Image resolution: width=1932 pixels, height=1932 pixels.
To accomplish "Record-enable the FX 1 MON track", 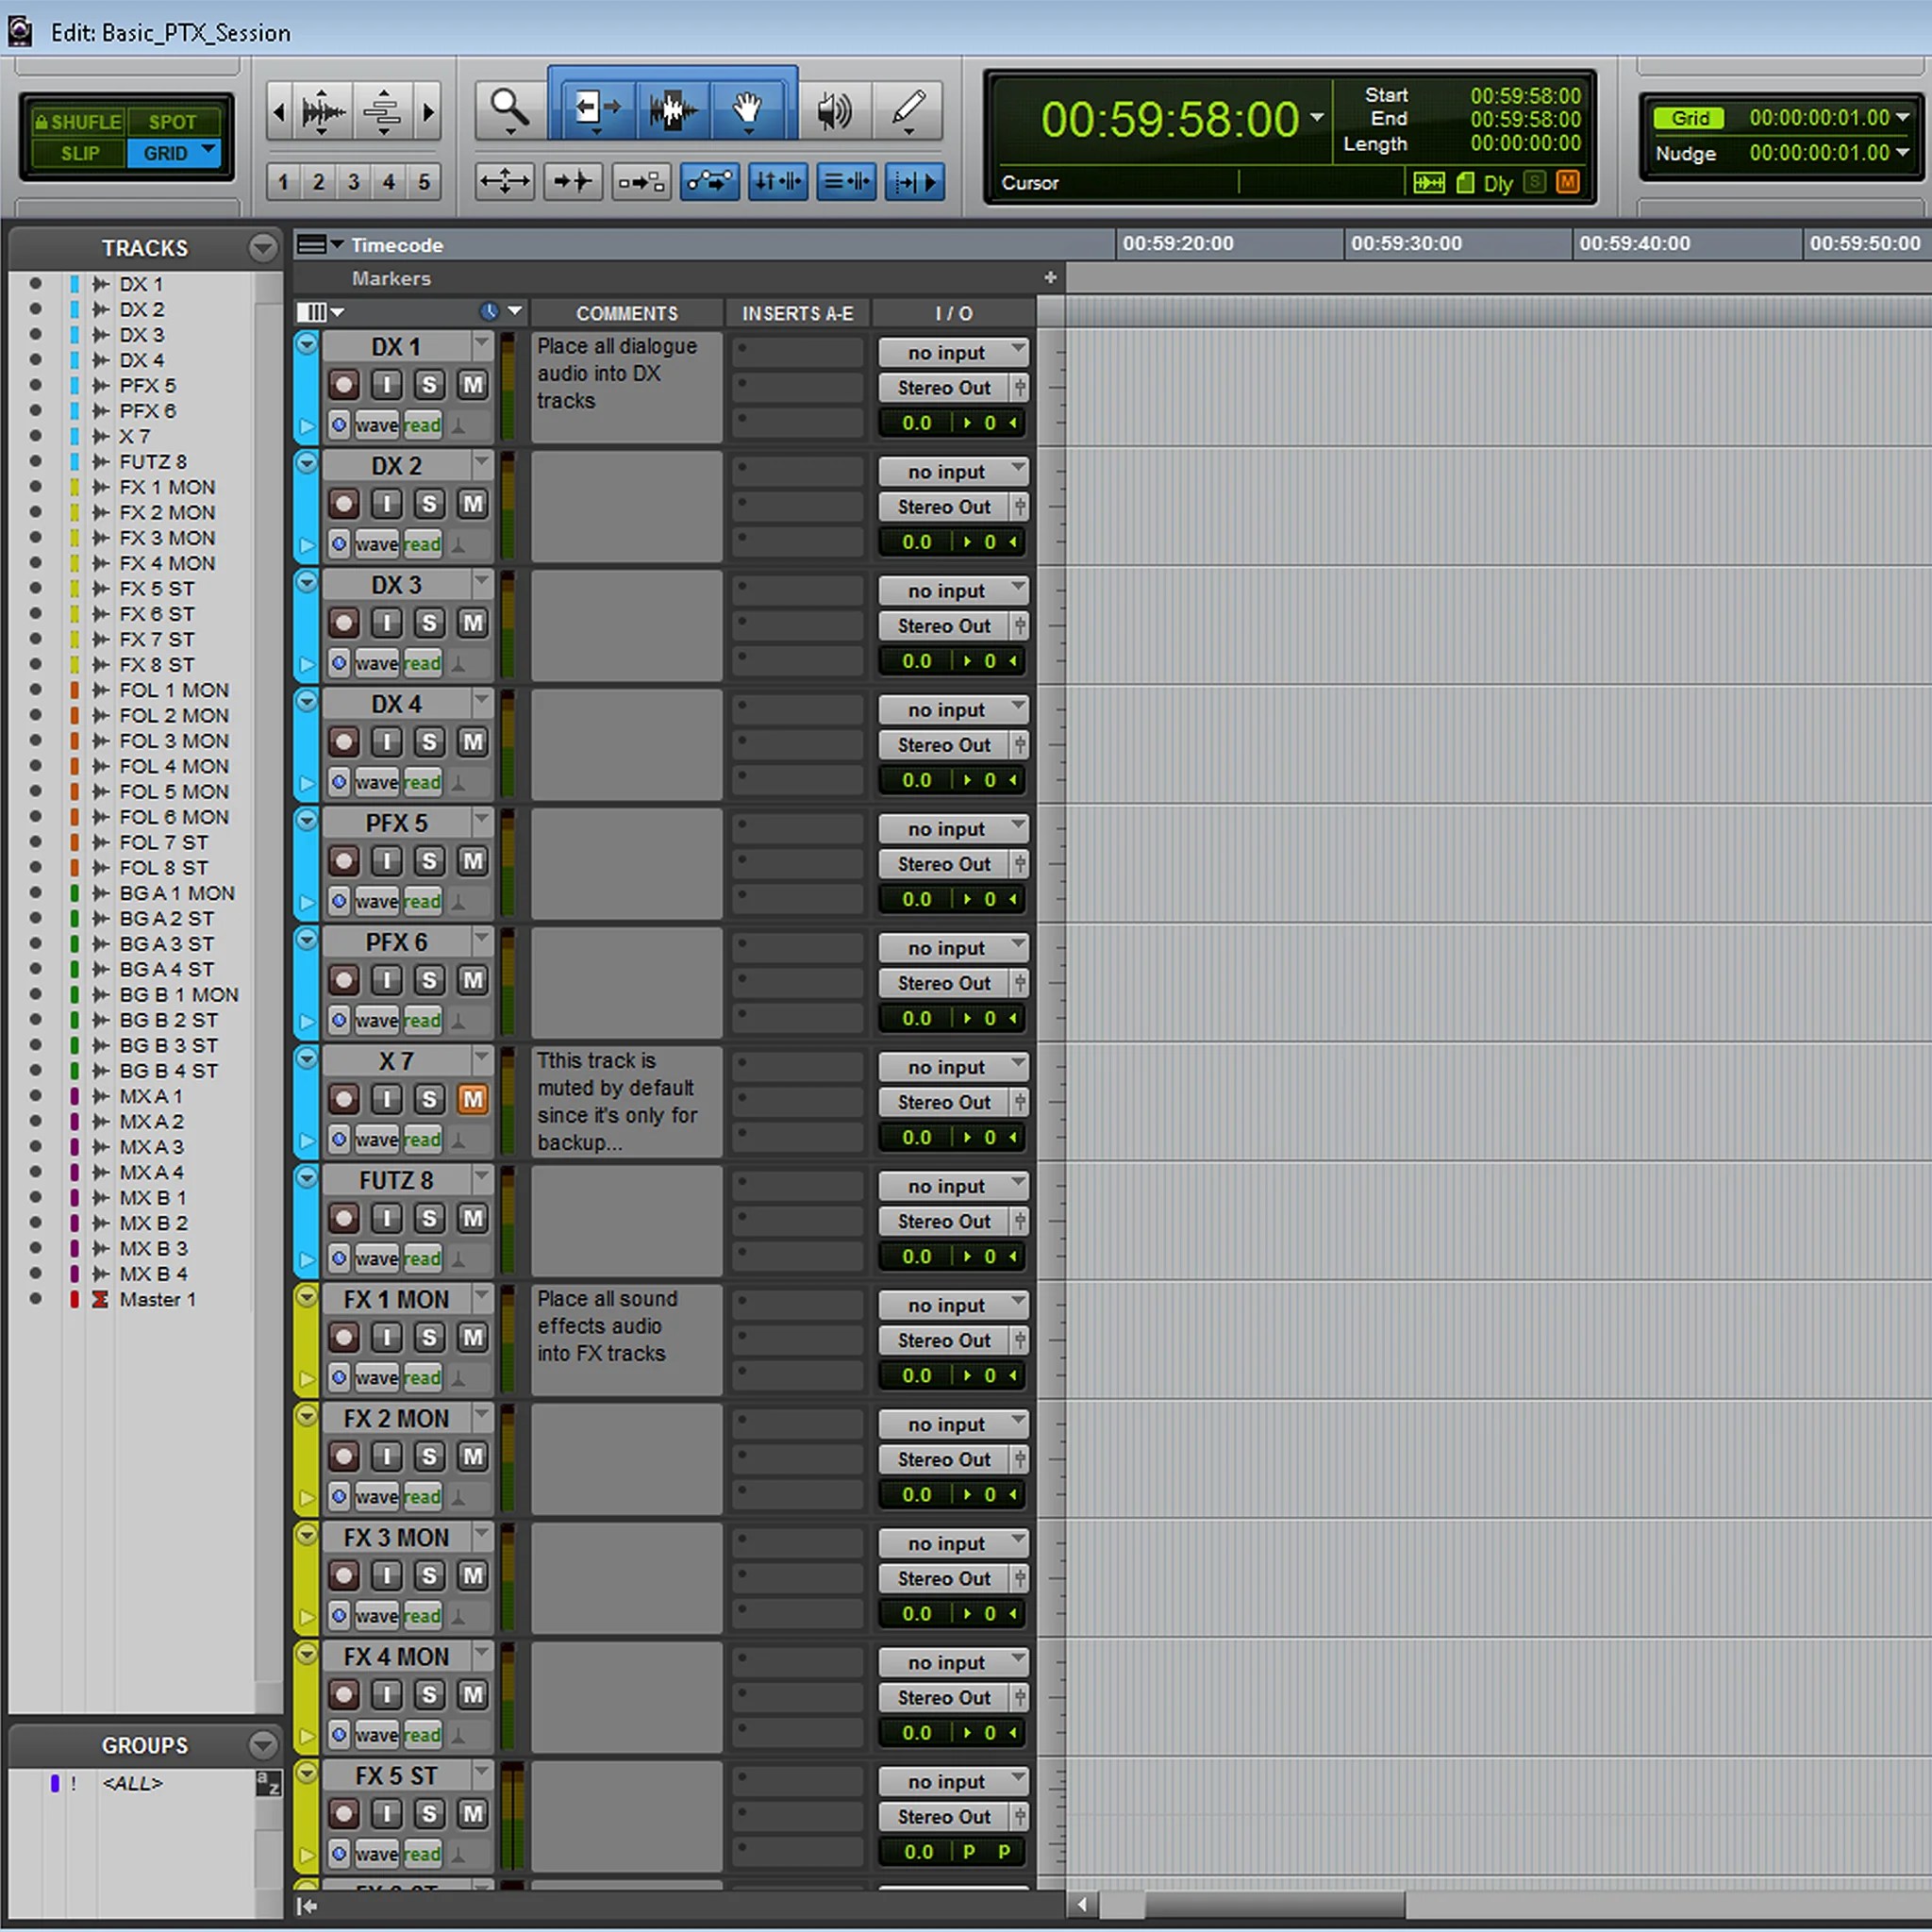I will (x=343, y=1337).
